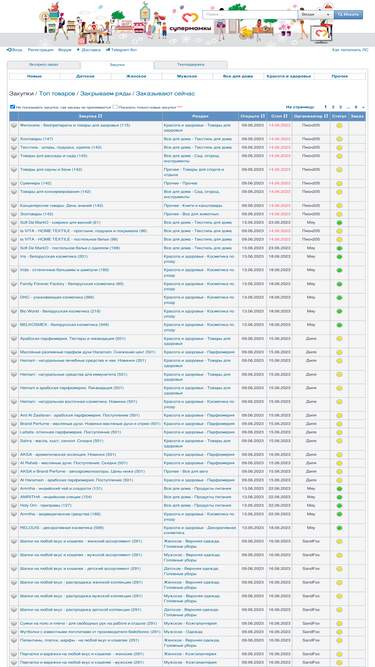Click the yellow status dot in Зоотовары row

(339, 214)
